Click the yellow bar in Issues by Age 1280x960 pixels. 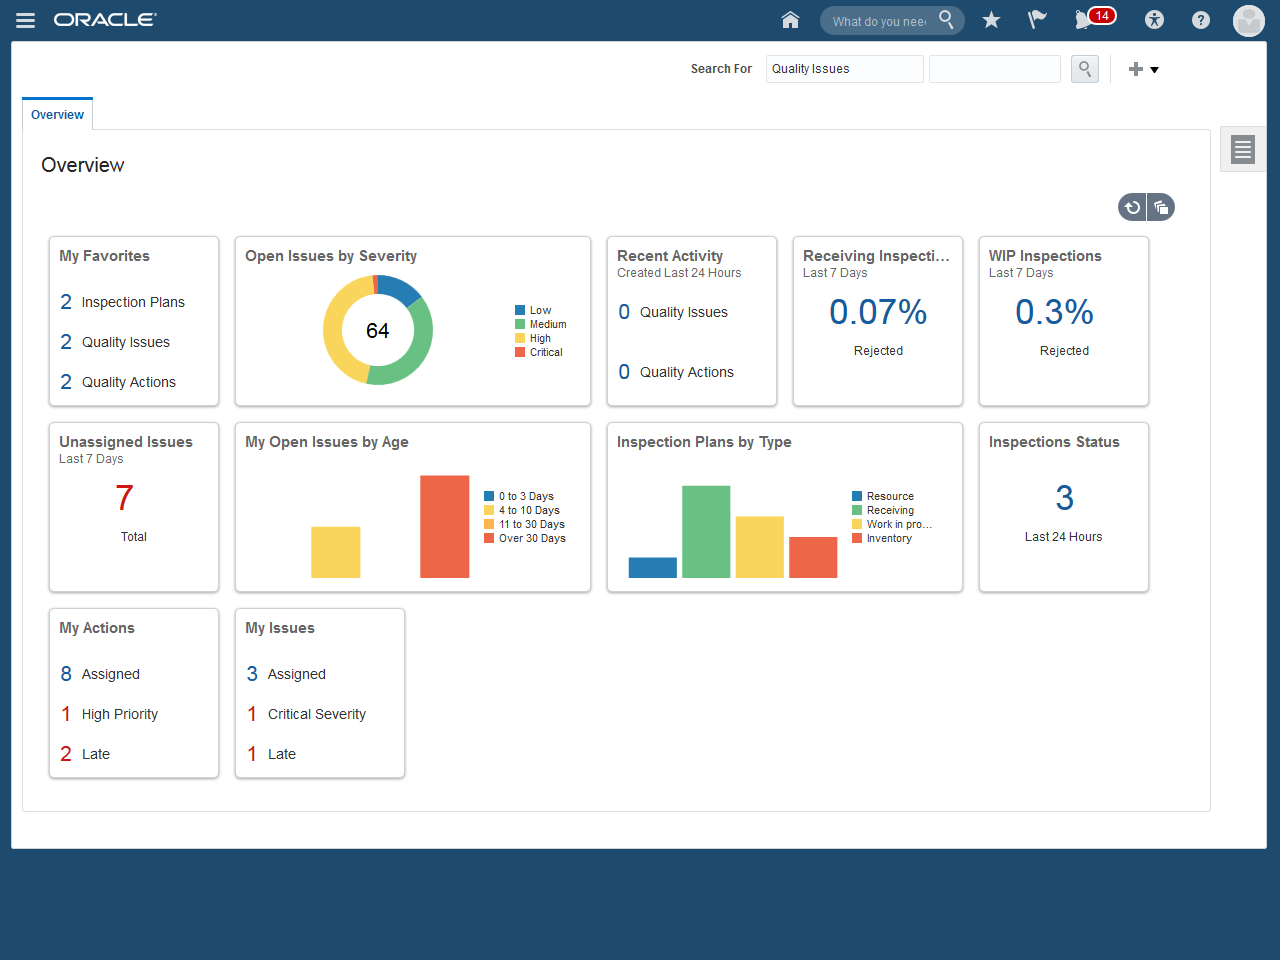click(x=336, y=552)
